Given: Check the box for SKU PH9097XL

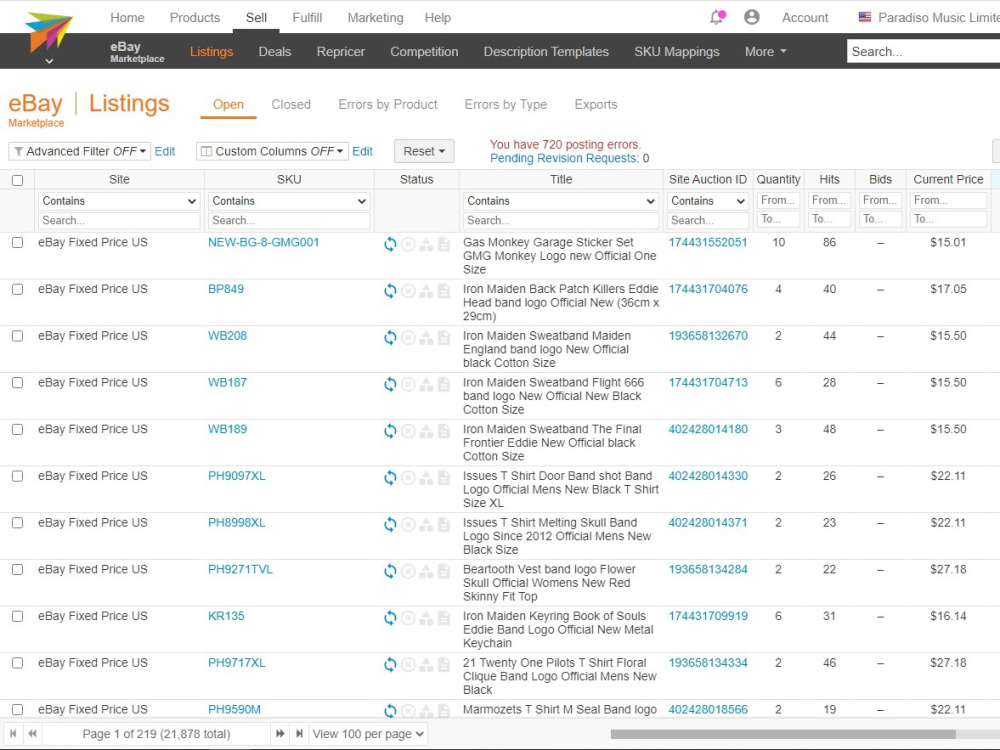Looking at the screenshot, I should pos(18,476).
